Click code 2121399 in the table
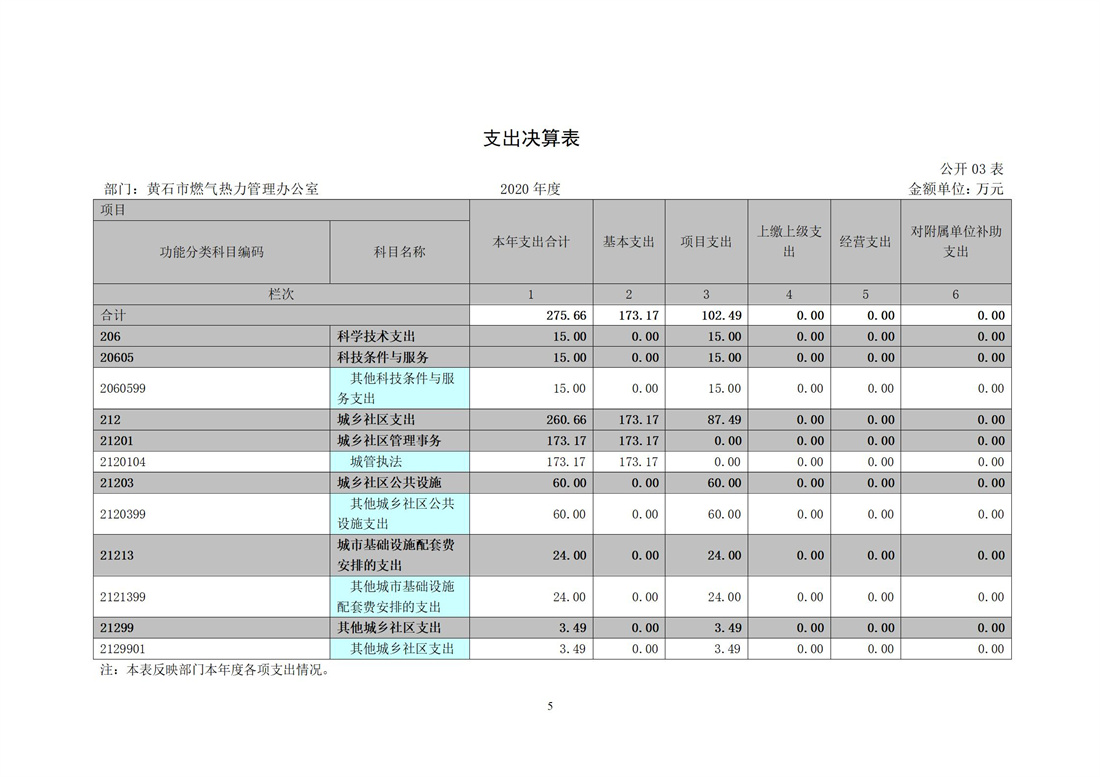This screenshot has height=777, width=1100. pyautogui.click(x=123, y=597)
